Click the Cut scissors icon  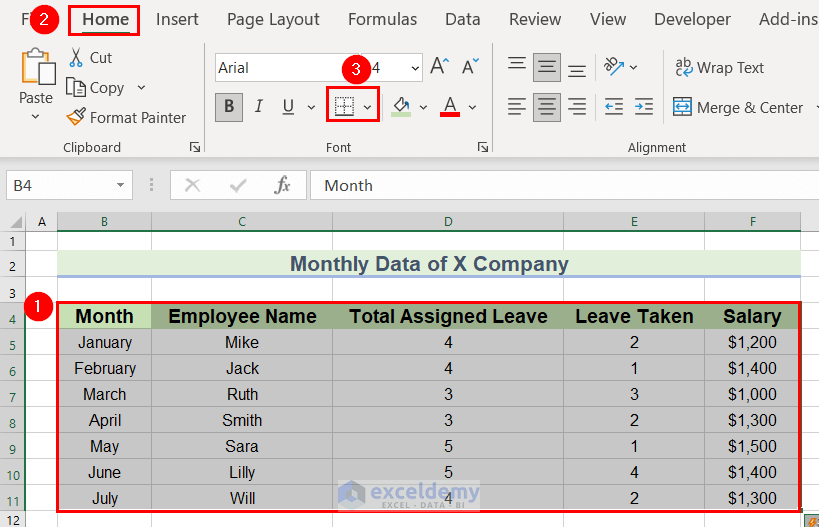76,58
